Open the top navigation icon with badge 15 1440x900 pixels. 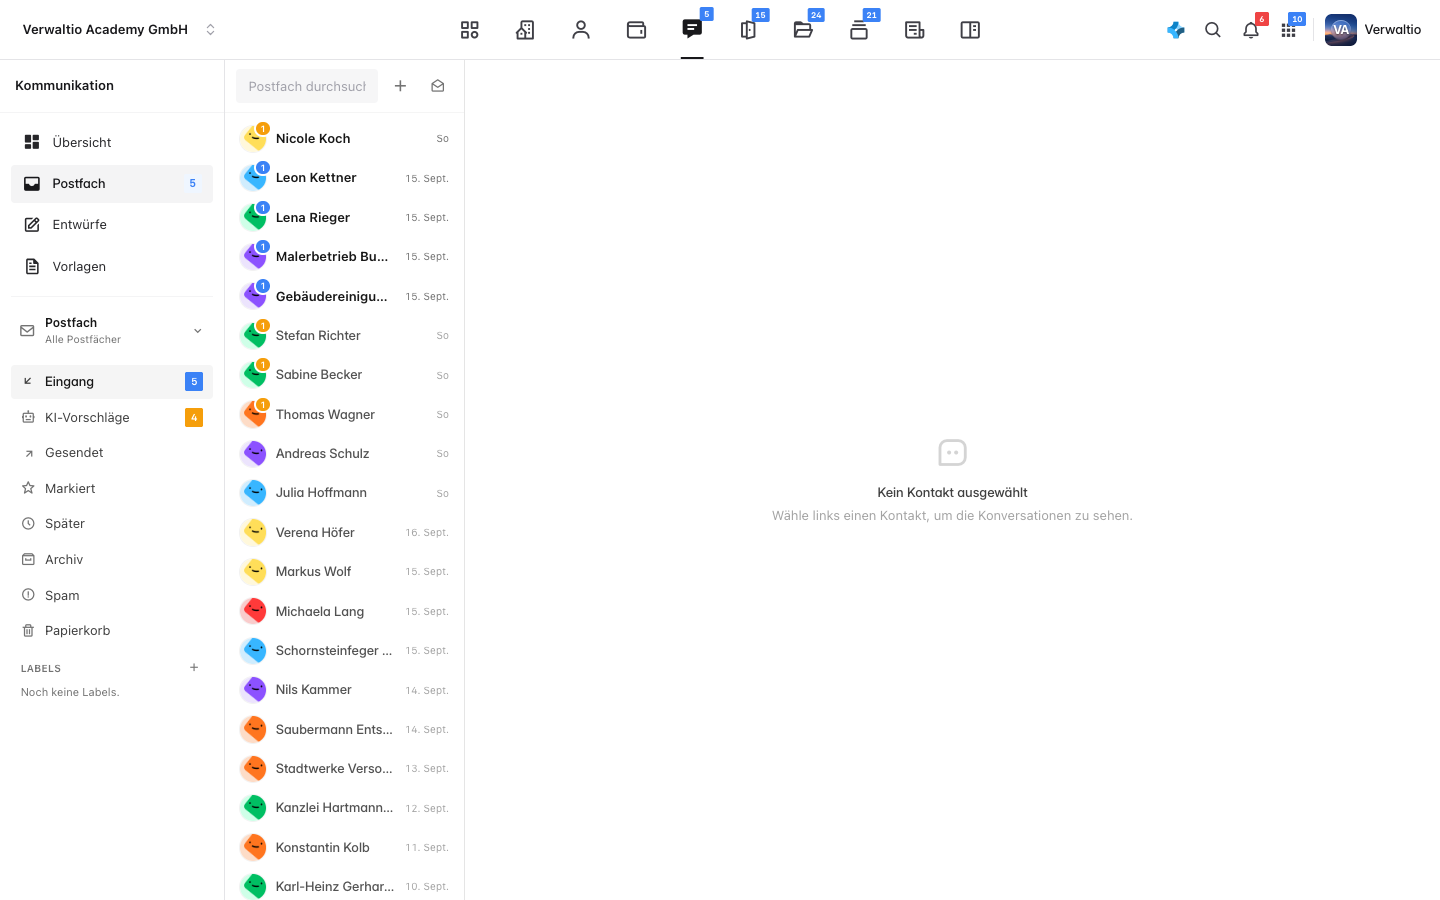coord(748,30)
